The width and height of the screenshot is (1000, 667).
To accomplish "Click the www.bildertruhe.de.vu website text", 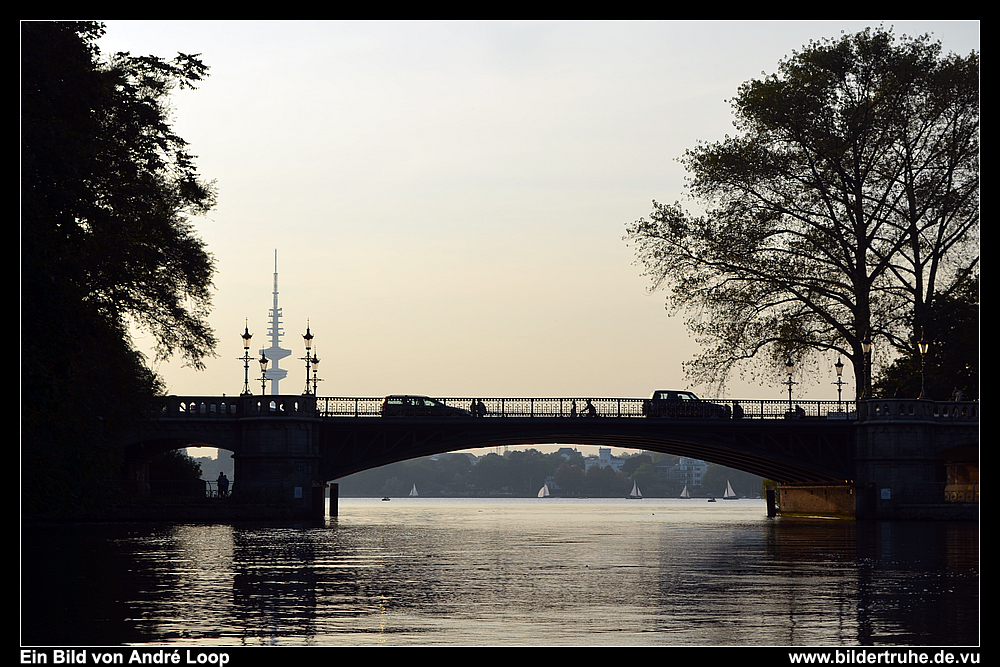I will click(x=883, y=657).
